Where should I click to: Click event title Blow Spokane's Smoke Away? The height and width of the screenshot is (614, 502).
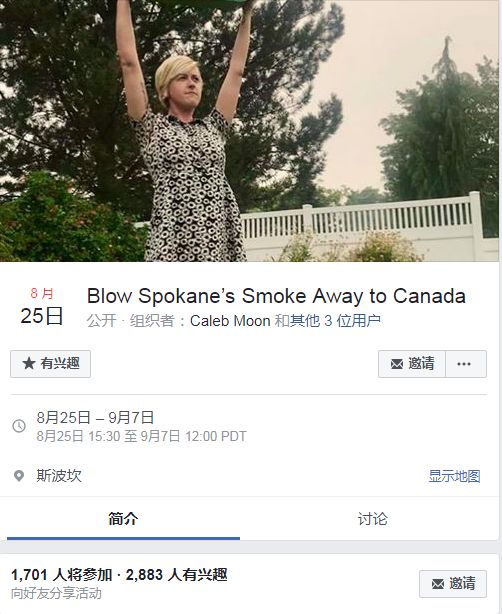point(276,296)
